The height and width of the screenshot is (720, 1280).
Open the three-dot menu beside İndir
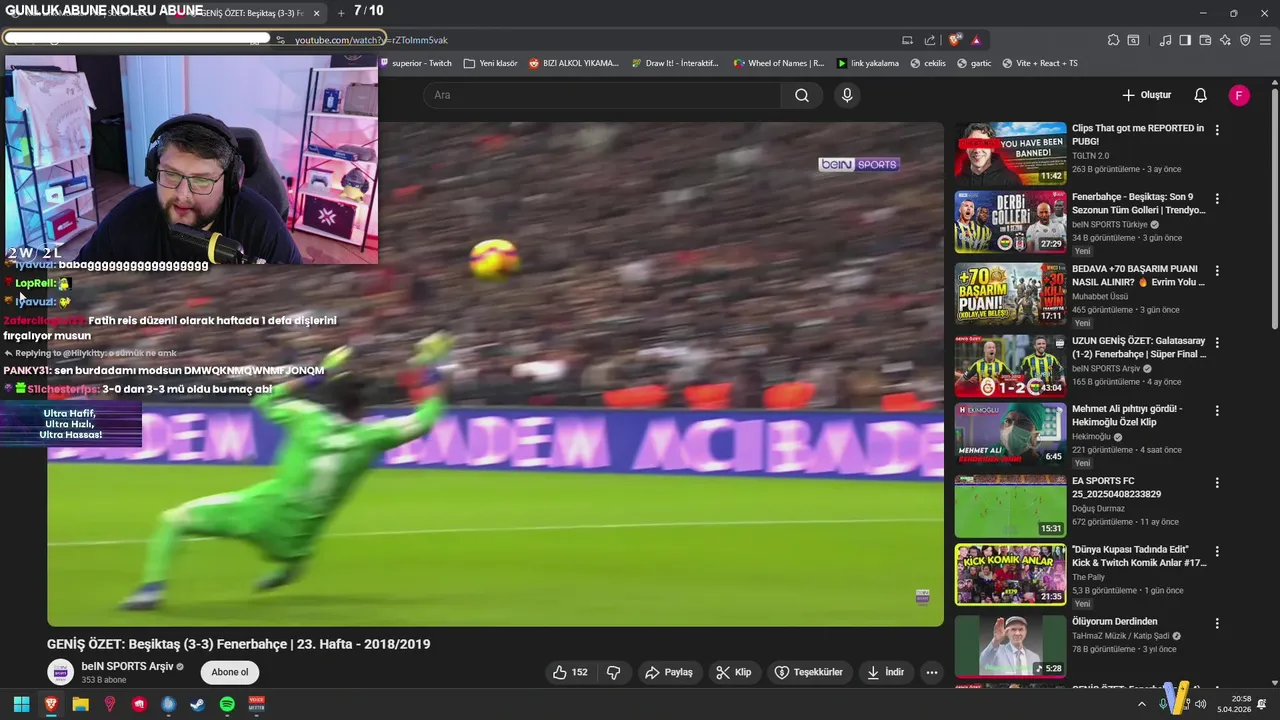pyautogui.click(x=932, y=672)
